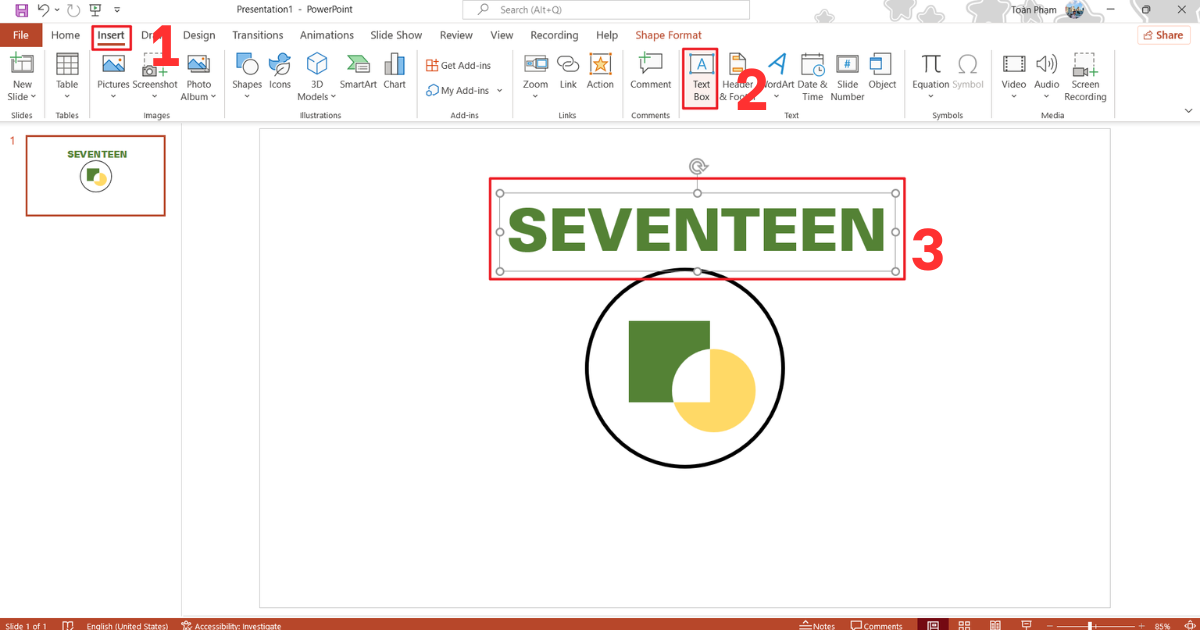Create a Photo Album
1200x630 pixels.
pyautogui.click(x=198, y=76)
